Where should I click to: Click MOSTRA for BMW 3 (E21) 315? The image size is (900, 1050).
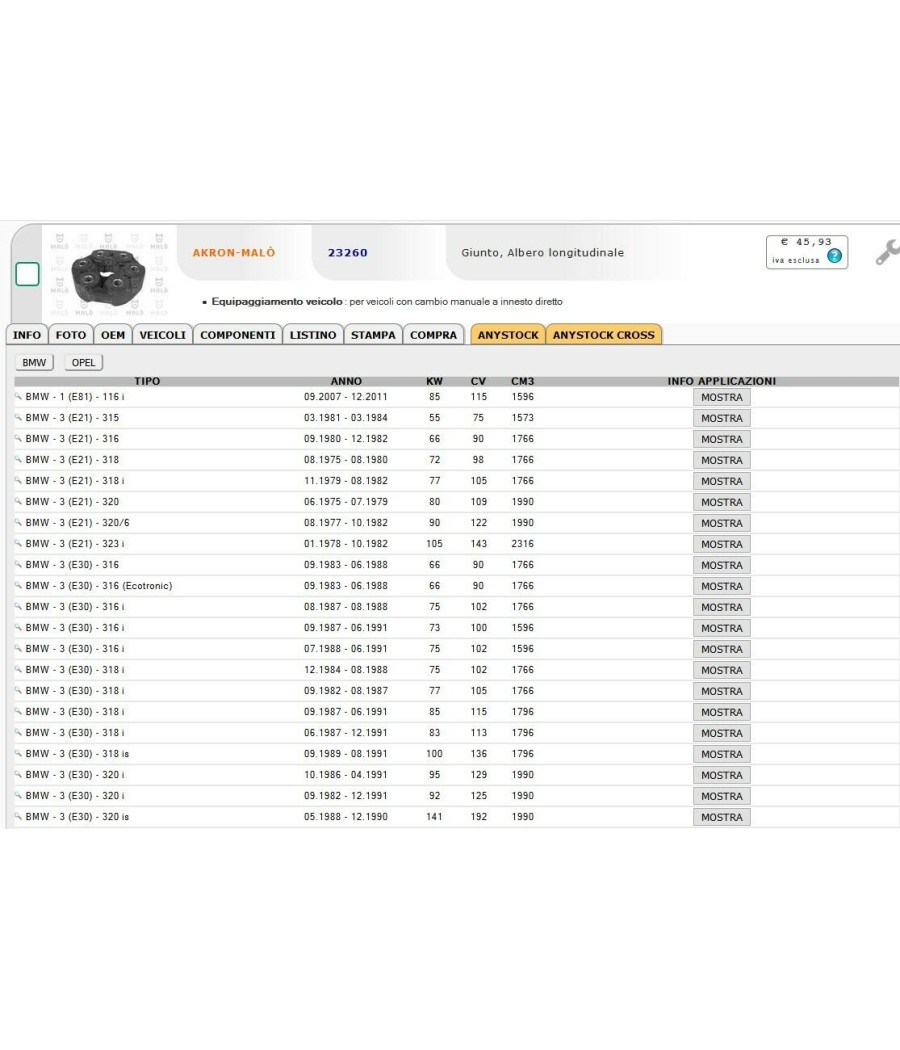pos(722,418)
